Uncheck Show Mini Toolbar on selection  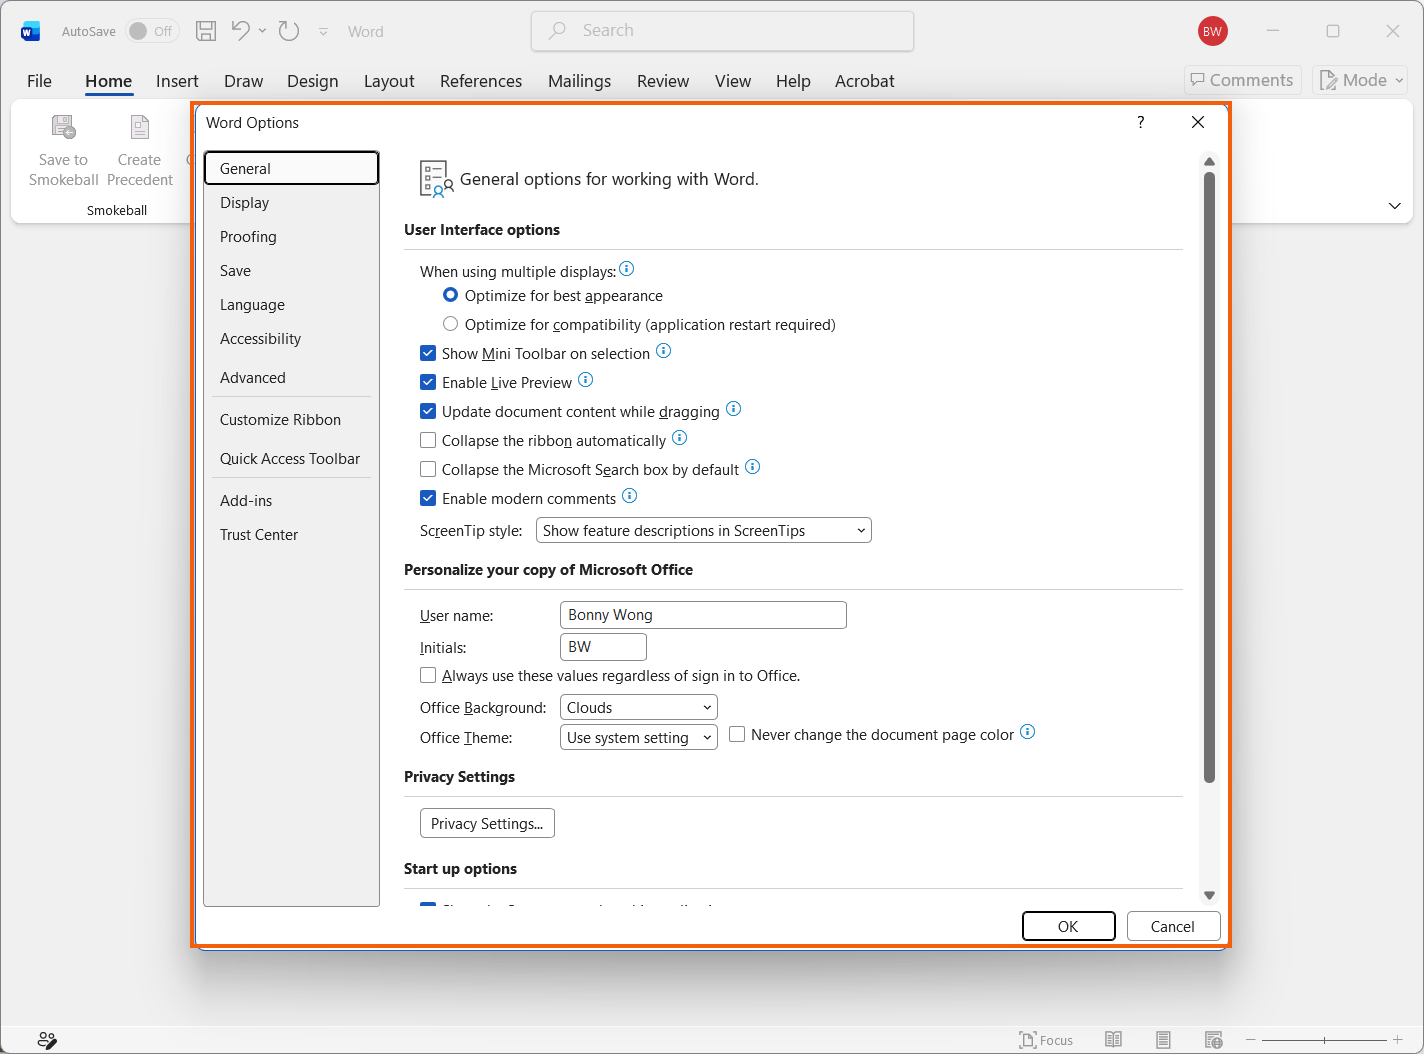(x=428, y=353)
